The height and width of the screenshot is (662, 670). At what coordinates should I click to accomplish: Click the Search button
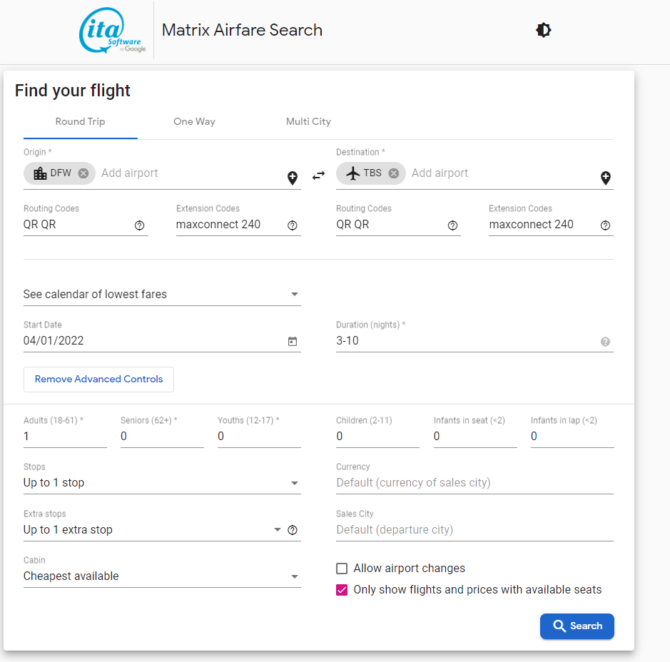tap(577, 626)
